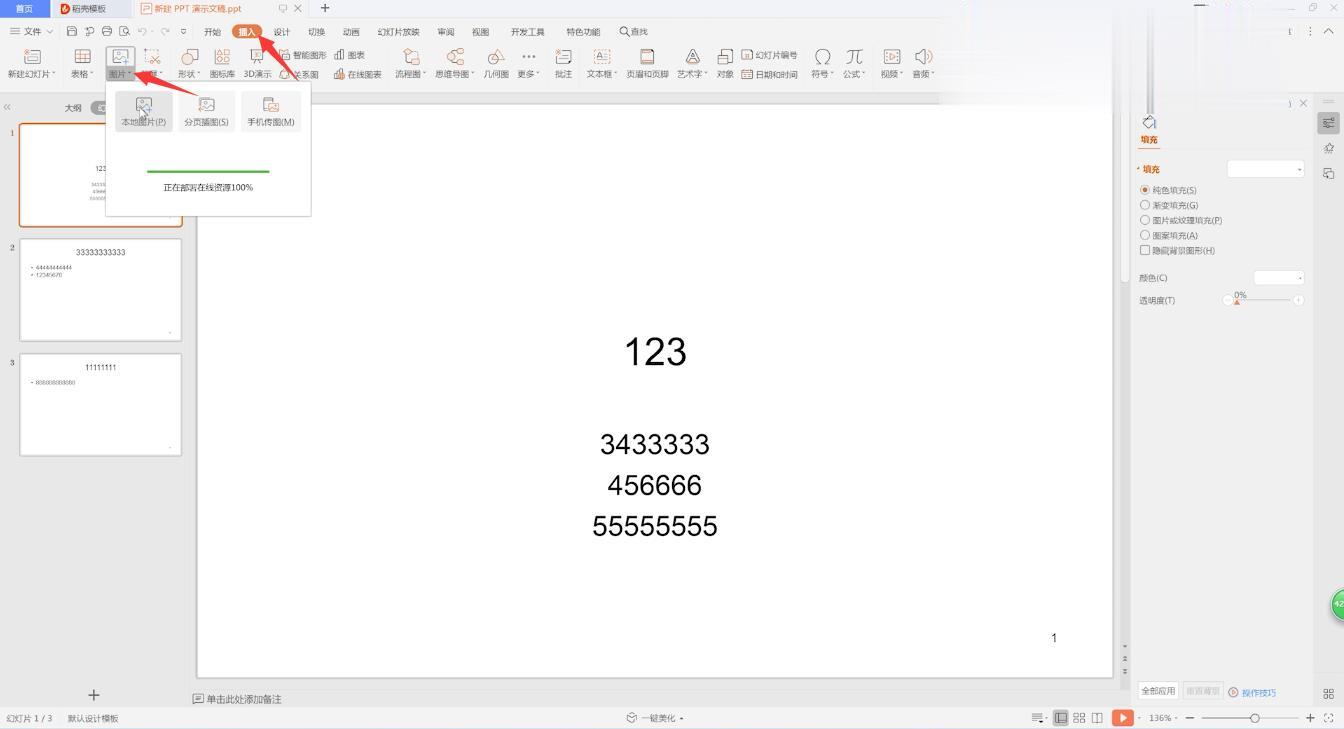Screen dimensions: 1344x729
Task: Insert a Comment (批注)
Action: point(563,63)
